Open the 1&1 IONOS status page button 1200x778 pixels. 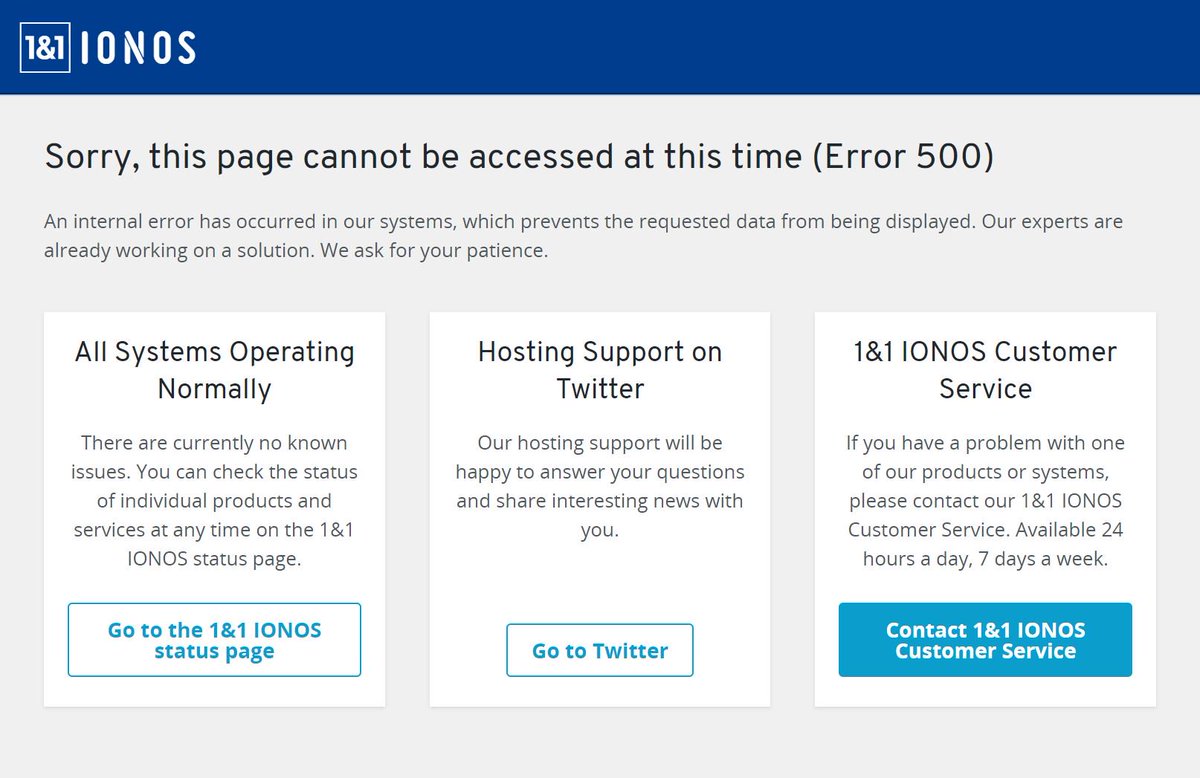pyautogui.click(x=214, y=640)
